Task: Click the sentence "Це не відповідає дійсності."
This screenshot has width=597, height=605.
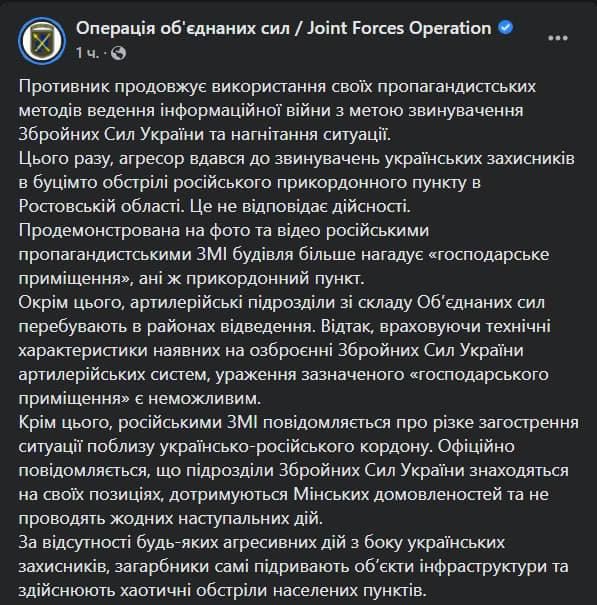Action: point(300,206)
